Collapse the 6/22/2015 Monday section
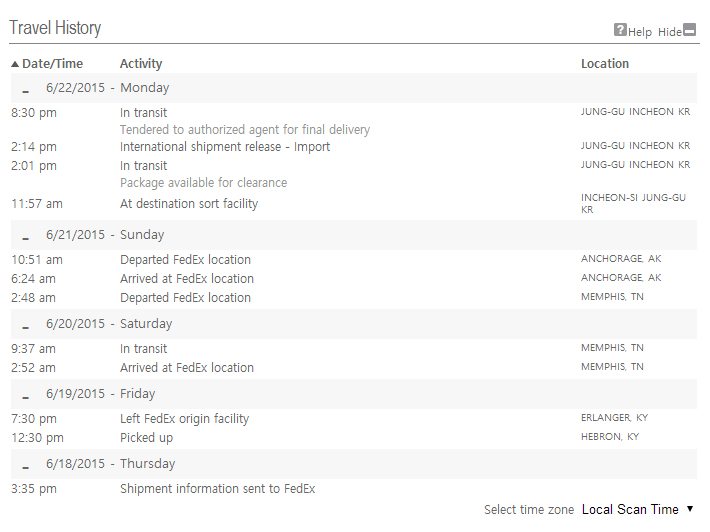710x532 pixels. 26,90
